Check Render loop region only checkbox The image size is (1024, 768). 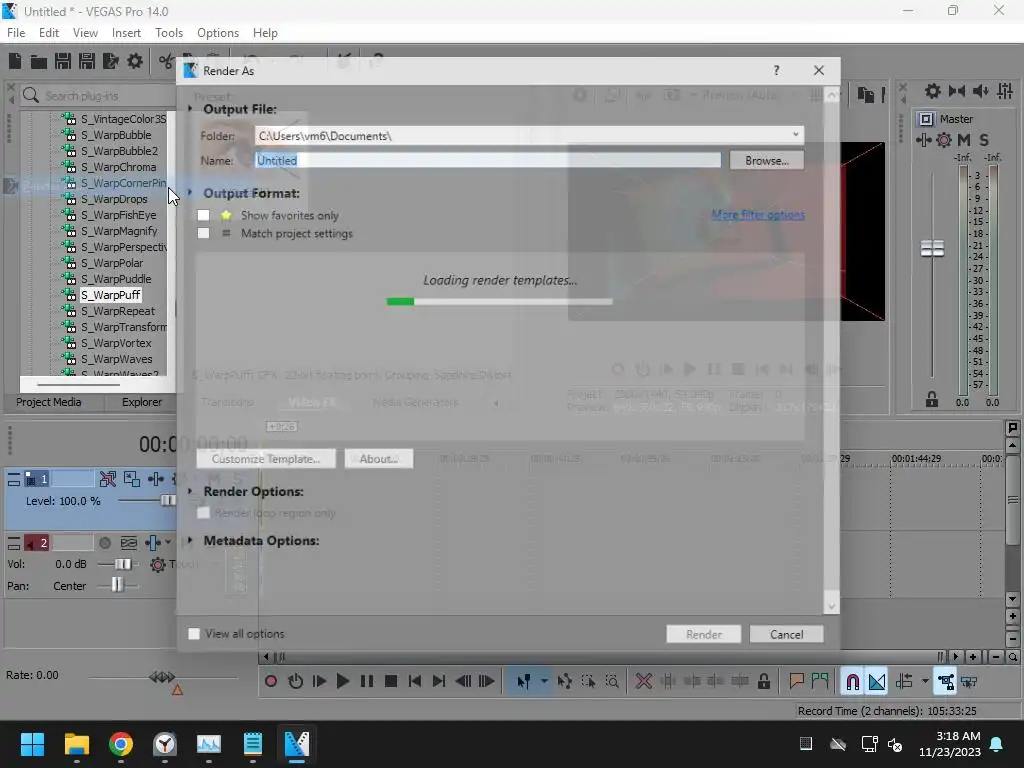(204, 513)
